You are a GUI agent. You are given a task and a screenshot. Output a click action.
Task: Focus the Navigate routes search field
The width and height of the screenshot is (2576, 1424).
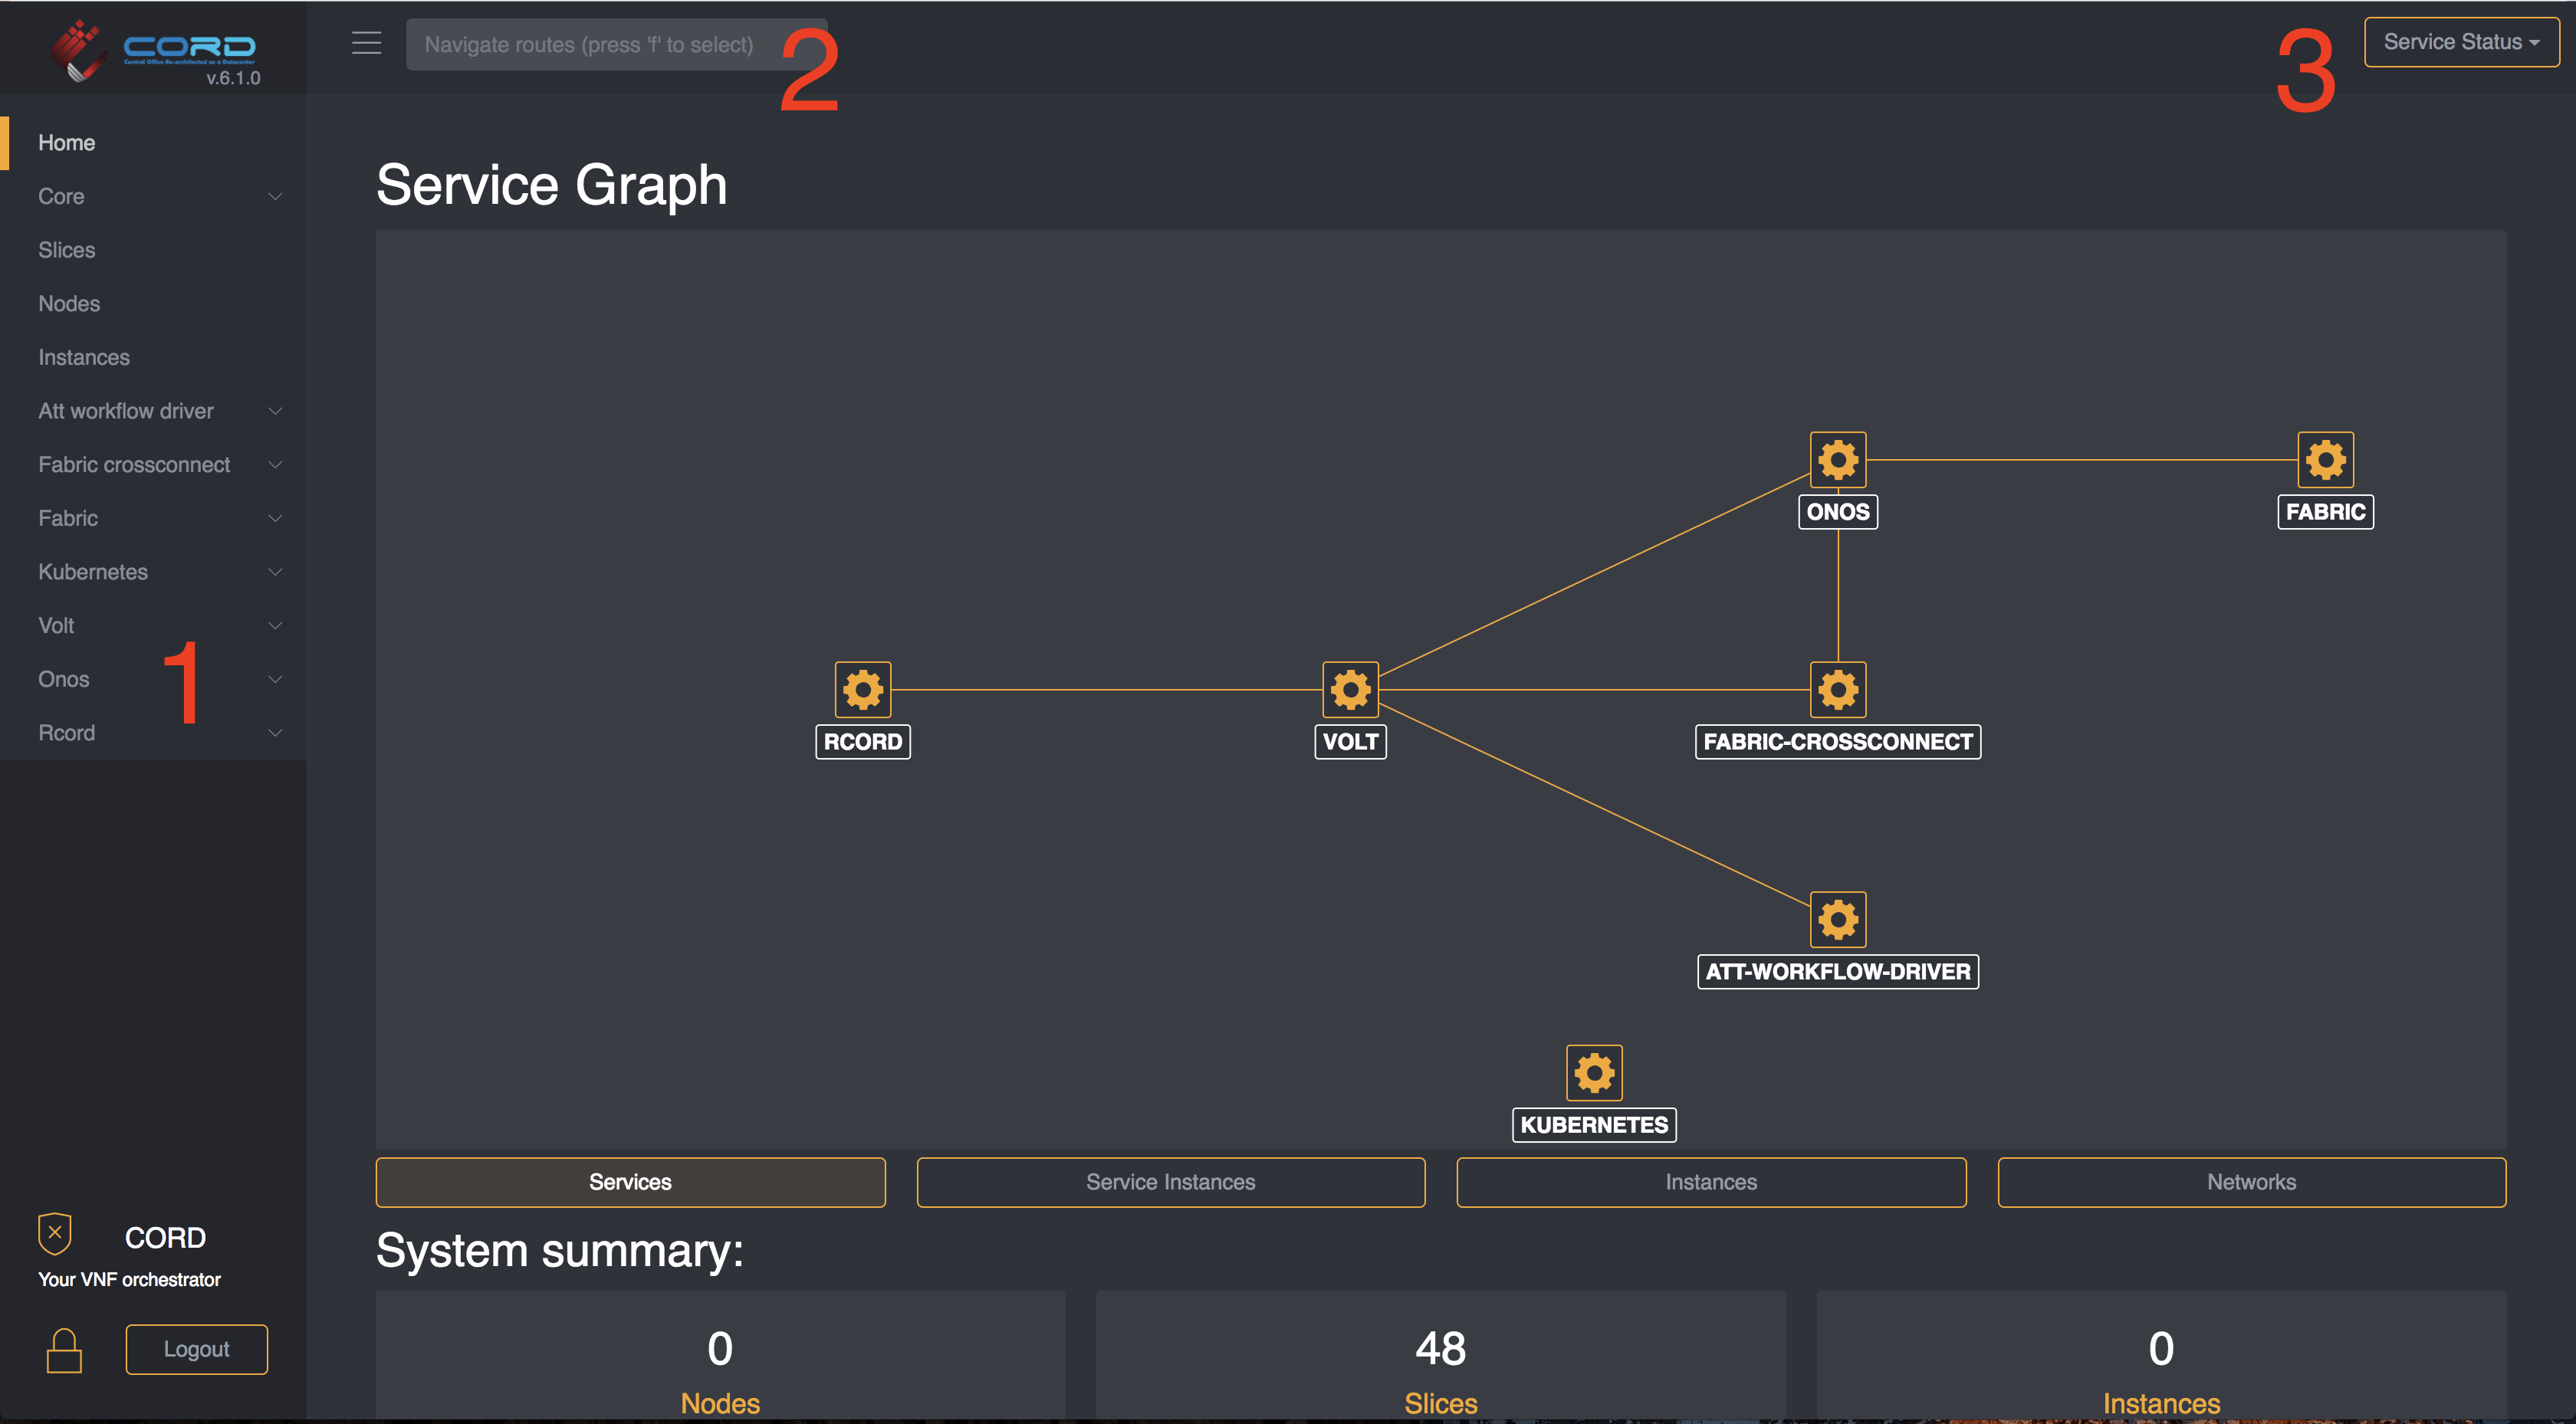[616, 44]
